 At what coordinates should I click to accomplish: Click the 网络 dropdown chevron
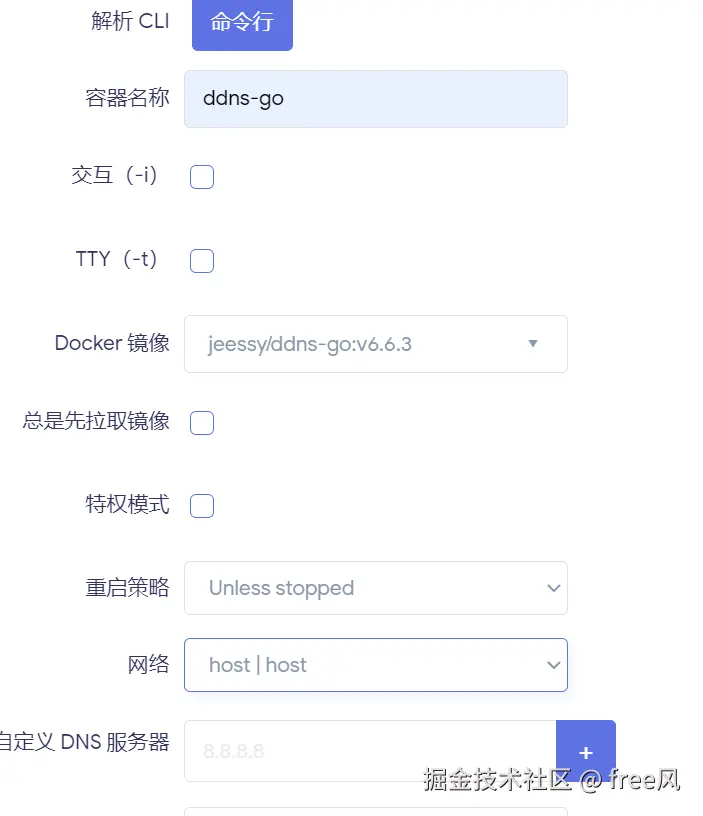pyautogui.click(x=554, y=665)
